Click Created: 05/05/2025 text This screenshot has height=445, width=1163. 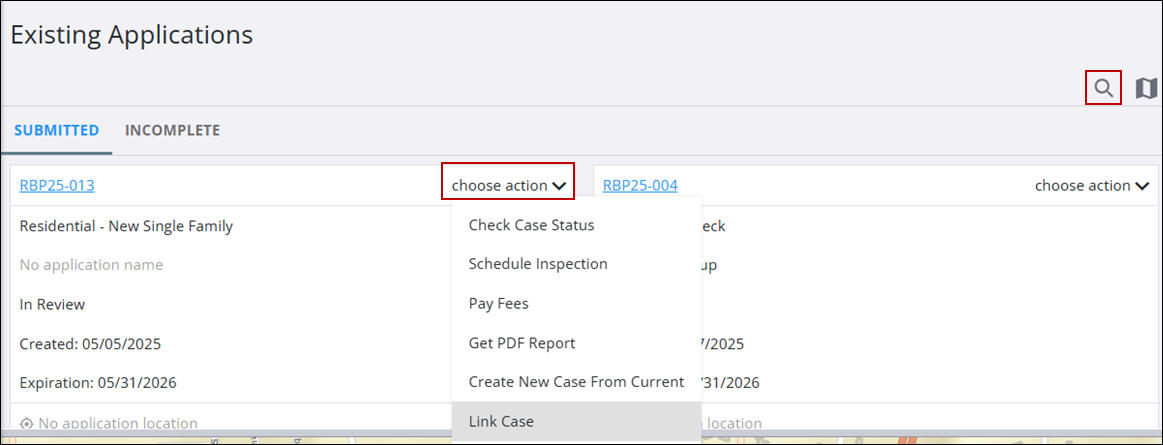tap(90, 344)
